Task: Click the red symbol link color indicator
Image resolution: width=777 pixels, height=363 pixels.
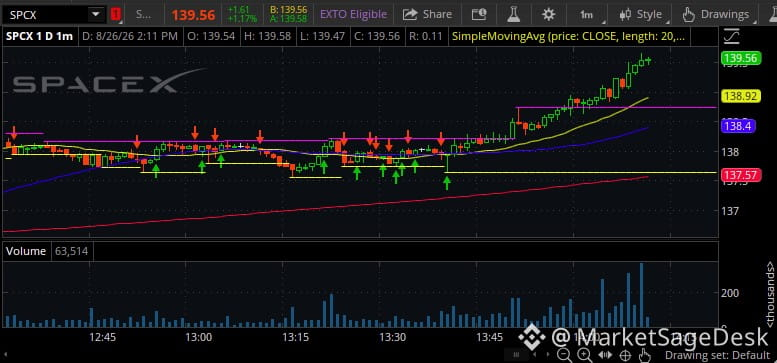Action: pos(116,14)
